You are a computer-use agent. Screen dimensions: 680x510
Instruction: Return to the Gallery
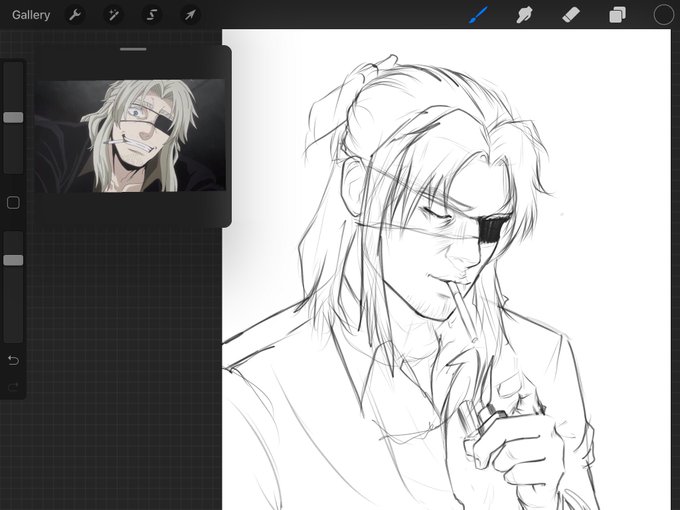[31, 15]
